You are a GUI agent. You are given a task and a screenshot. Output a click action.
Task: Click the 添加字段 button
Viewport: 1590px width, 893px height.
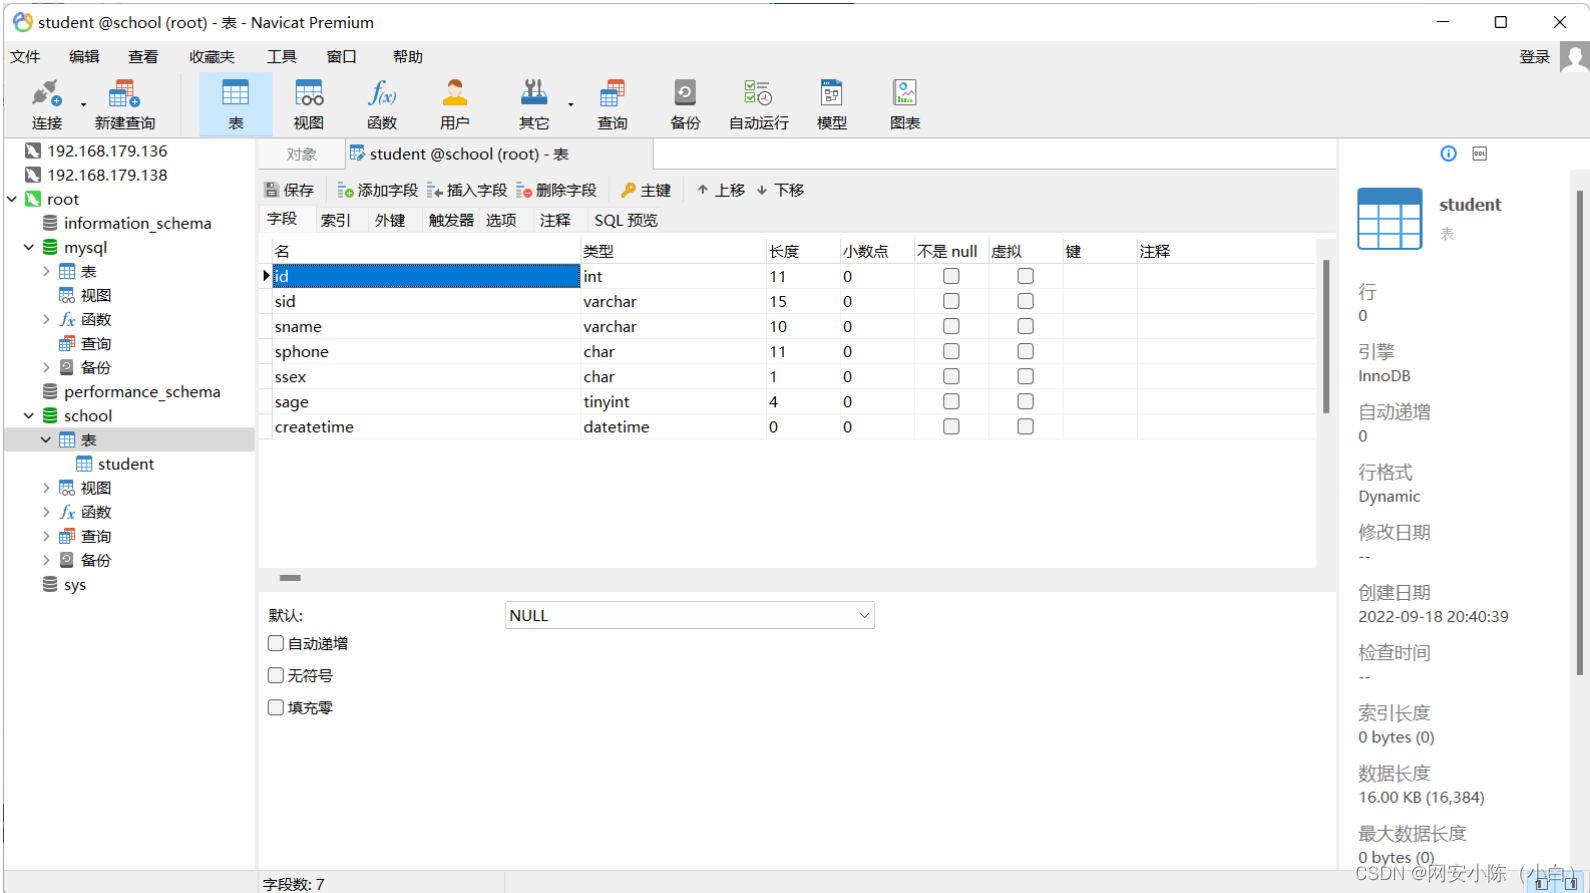pos(378,190)
